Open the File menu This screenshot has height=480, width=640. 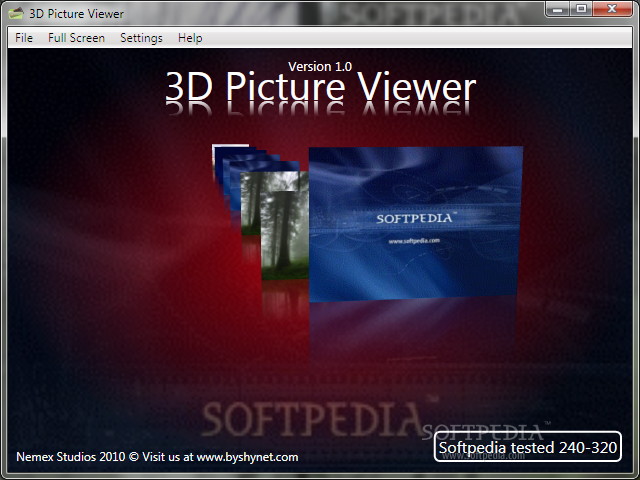pos(24,38)
